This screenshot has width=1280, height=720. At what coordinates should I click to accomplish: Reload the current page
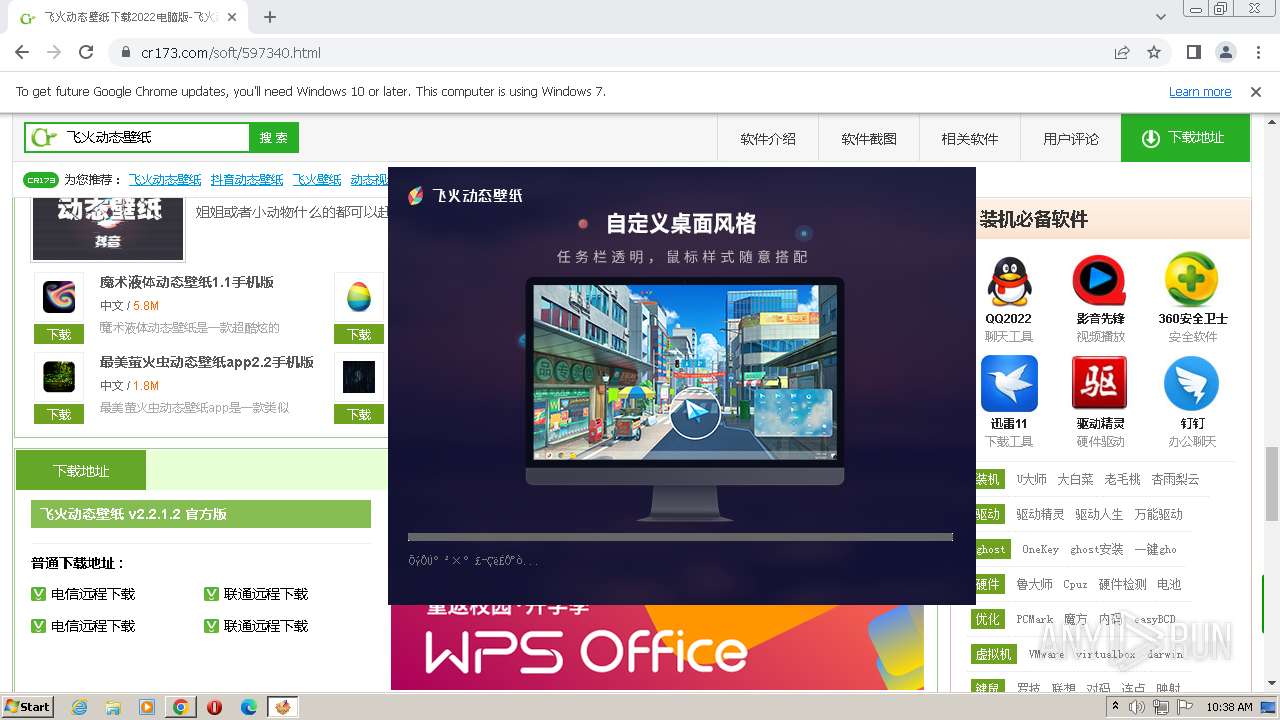[x=86, y=52]
